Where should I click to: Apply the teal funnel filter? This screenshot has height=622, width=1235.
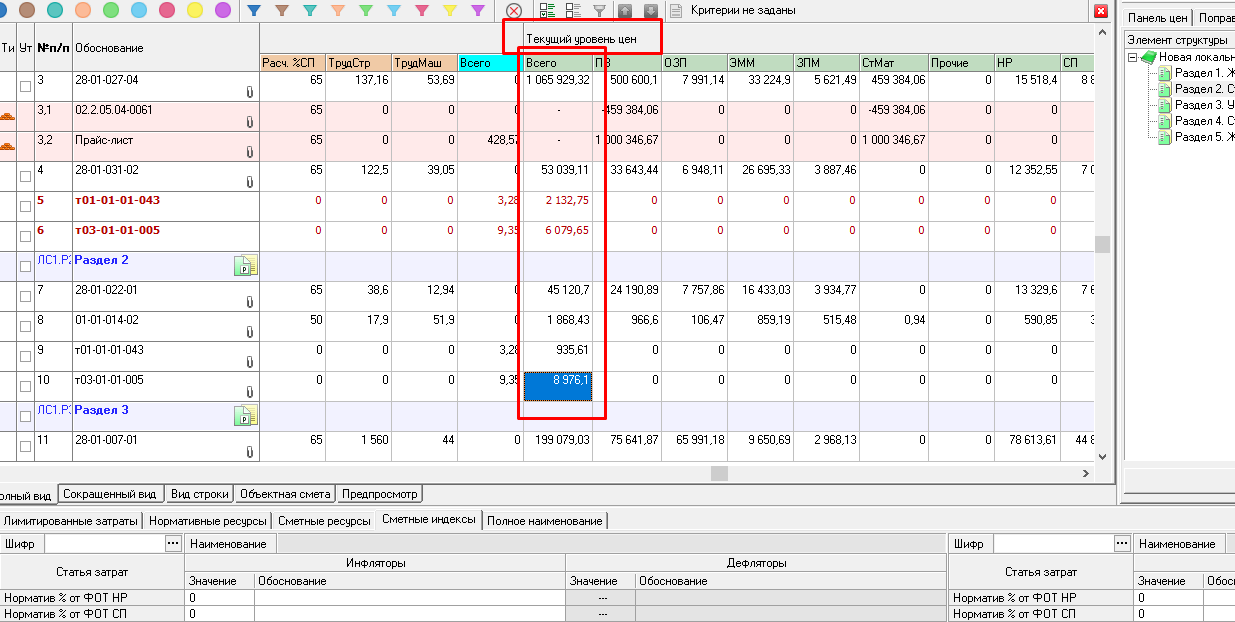[310, 11]
